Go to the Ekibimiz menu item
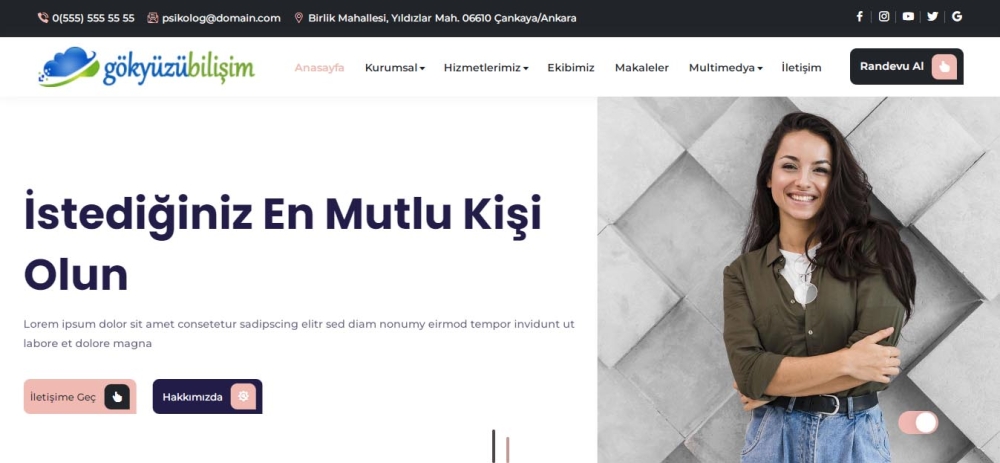1000x463 pixels. [571, 68]
